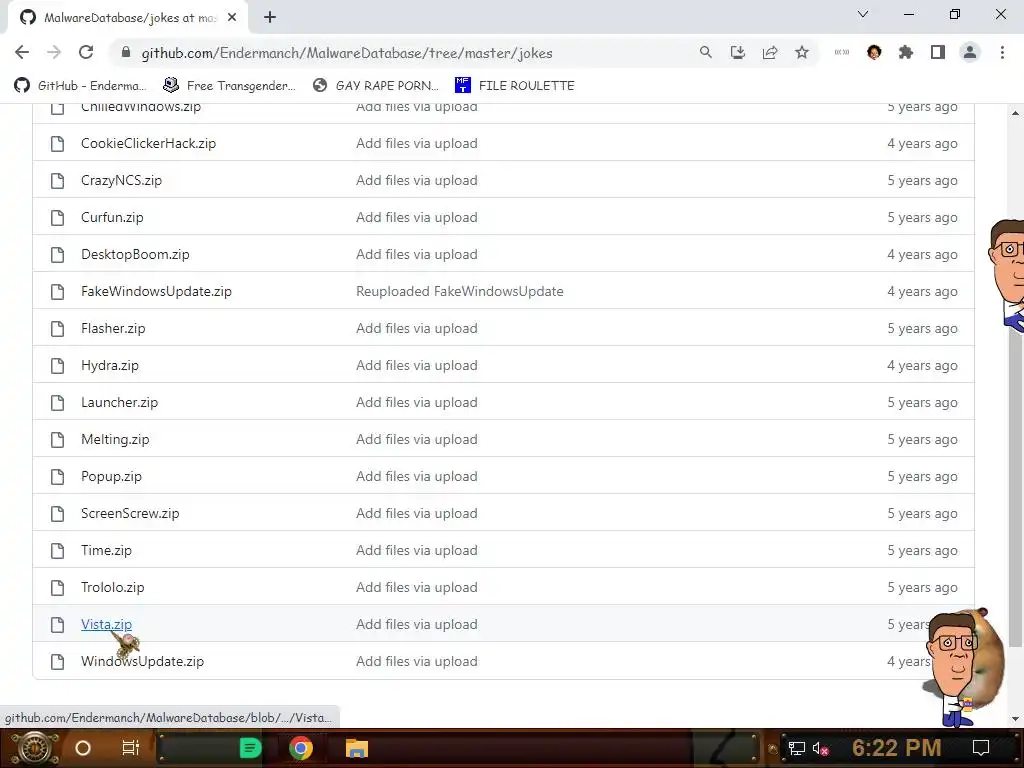
Task: Open the GitHub - Enderma... bookmark
Action: tap(80, 86)
